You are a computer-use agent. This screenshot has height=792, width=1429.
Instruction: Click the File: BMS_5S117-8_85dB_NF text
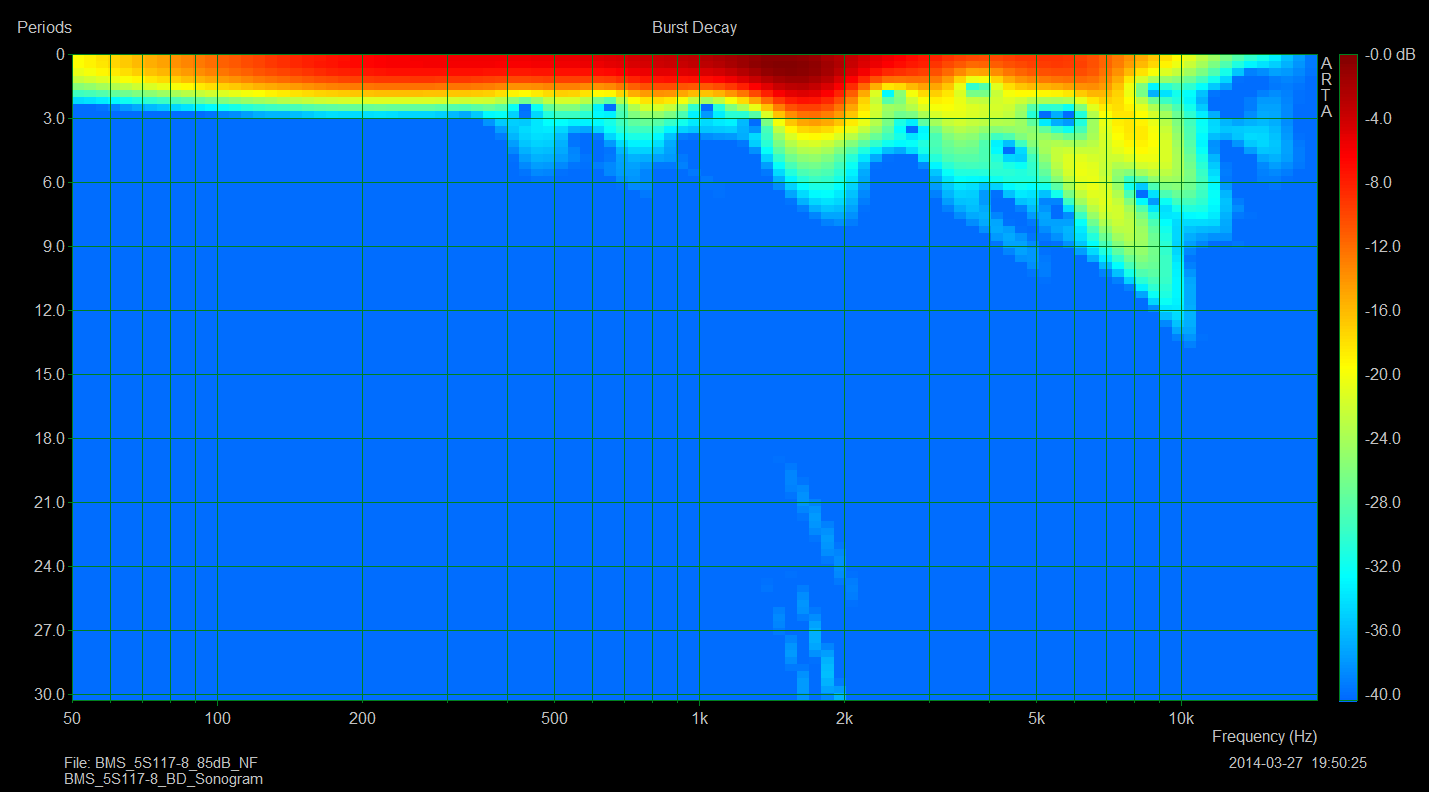160,763
